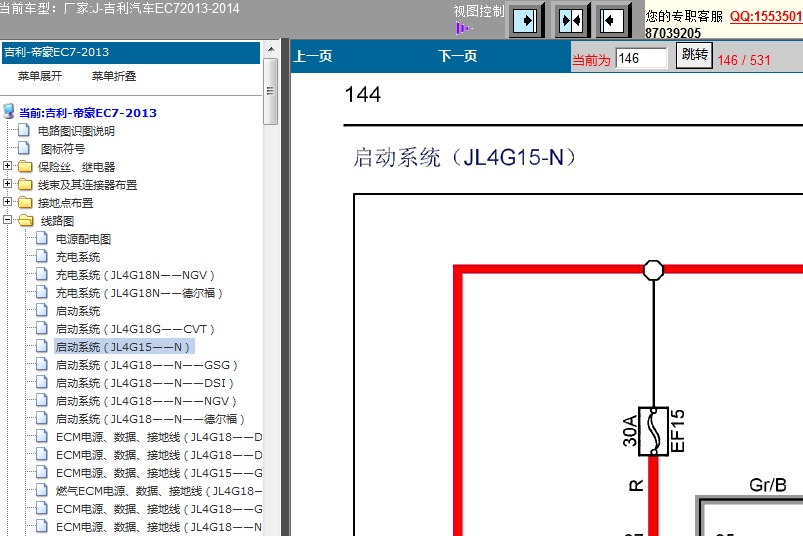Click page icon for 启动系统 (JL4G18——N——DSI)
Viewport: 803px width, 536px height.
click(x=42, y=382)
